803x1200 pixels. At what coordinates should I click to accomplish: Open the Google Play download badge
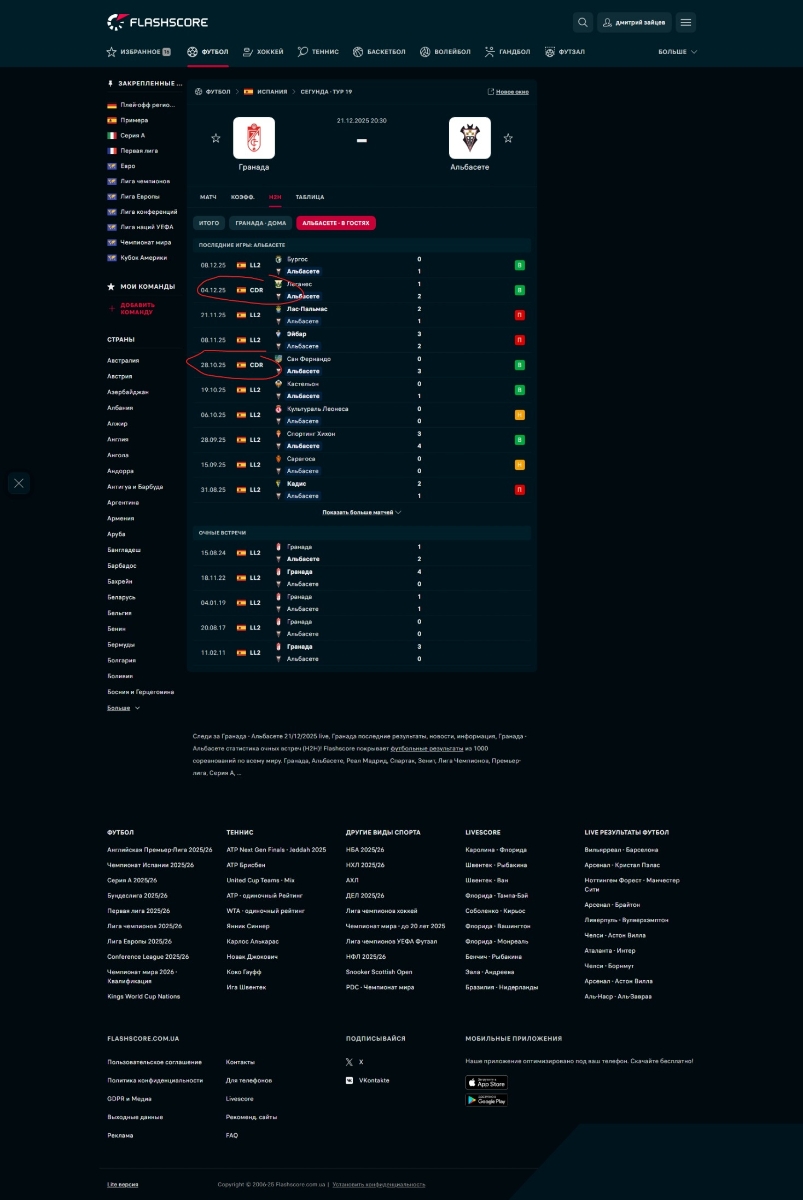486,1100
